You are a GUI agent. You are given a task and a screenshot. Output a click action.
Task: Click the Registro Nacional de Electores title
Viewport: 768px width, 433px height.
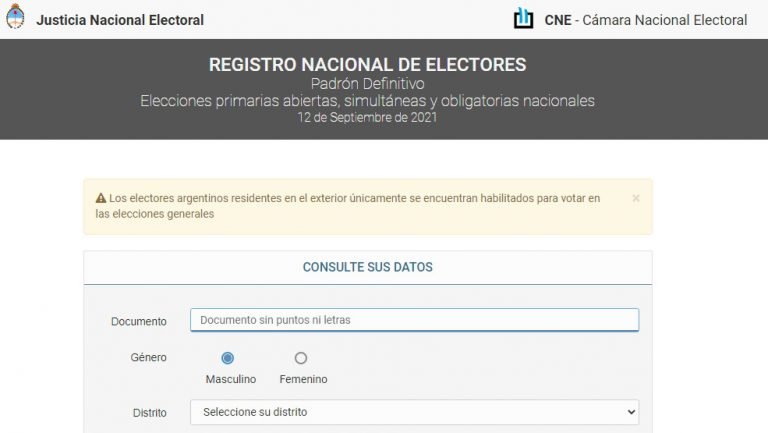coord(367,65)
